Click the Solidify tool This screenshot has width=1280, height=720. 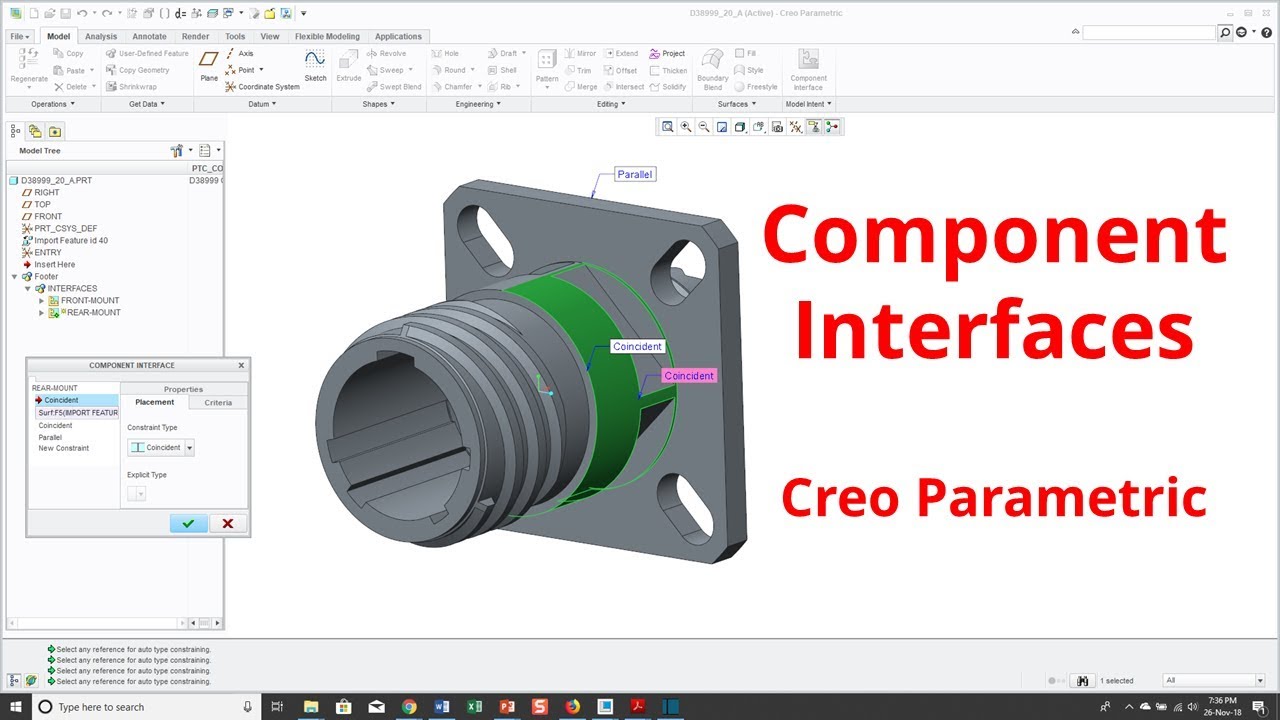pos(667,87)
